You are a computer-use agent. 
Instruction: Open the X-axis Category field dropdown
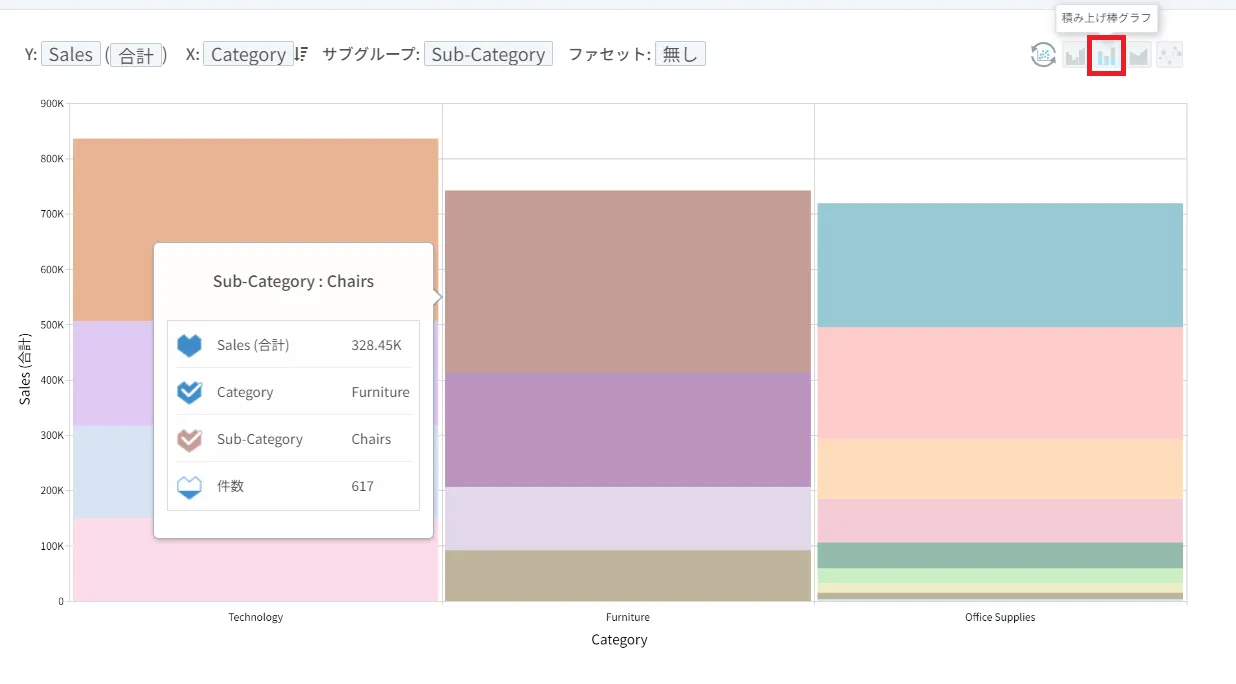click(x=248, y=54)
